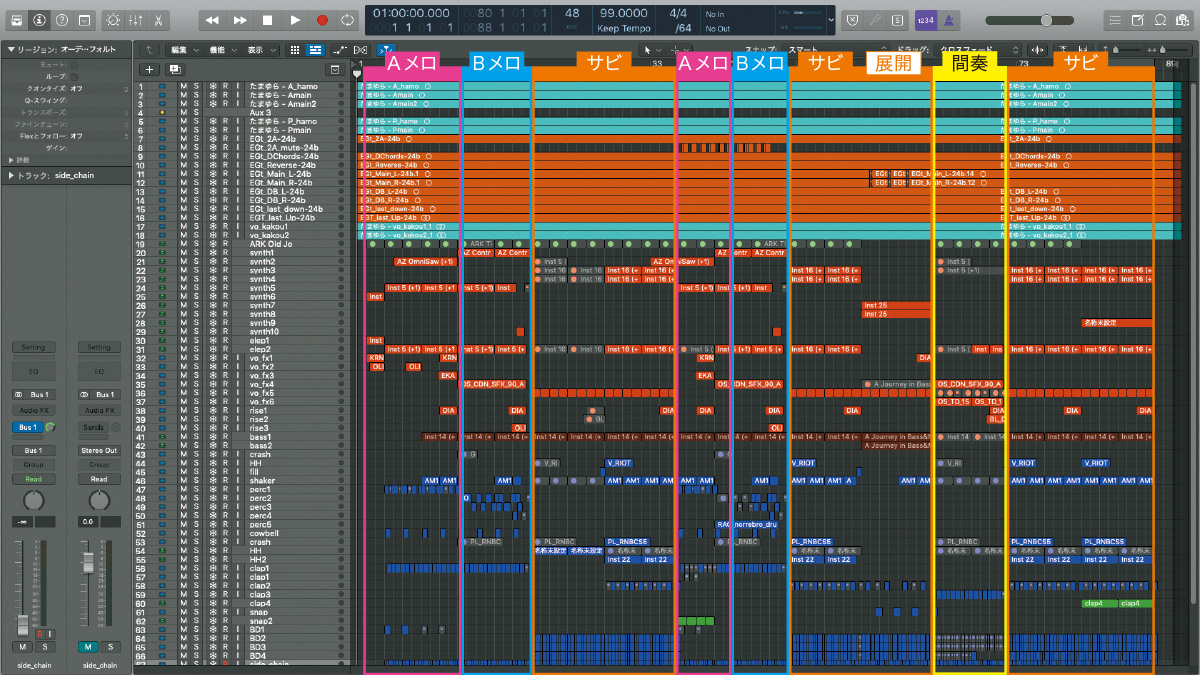Start playback with the Play button

(294, 19)
